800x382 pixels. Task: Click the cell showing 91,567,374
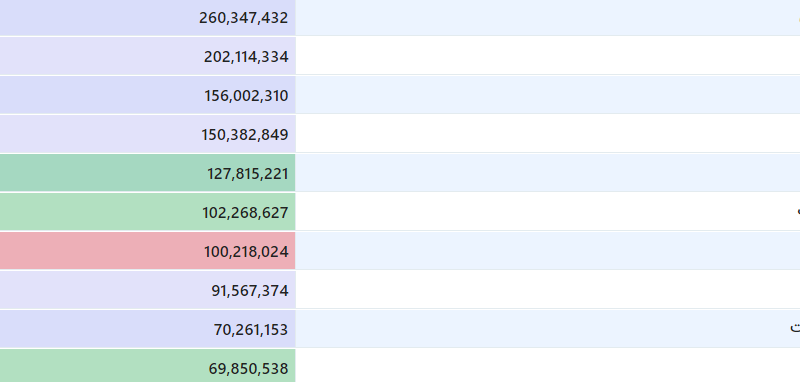147,290
